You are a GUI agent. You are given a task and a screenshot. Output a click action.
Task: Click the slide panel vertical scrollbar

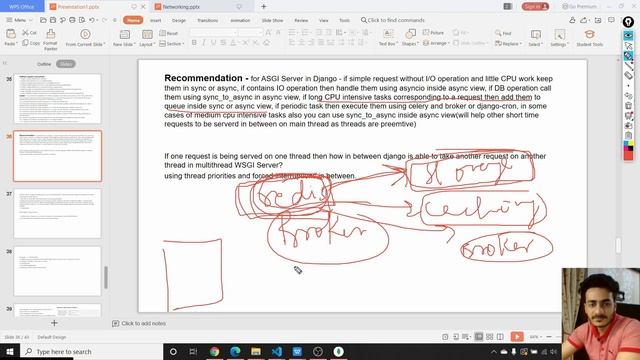tap(106, 278)
